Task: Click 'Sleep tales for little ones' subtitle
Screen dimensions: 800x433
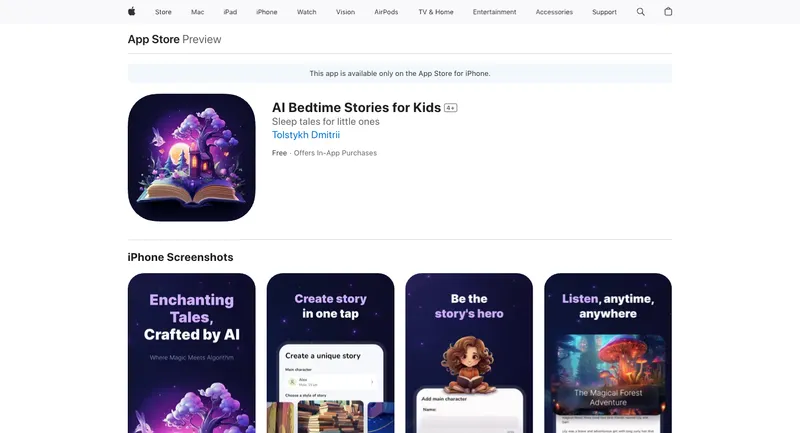Action: point(326,121)
